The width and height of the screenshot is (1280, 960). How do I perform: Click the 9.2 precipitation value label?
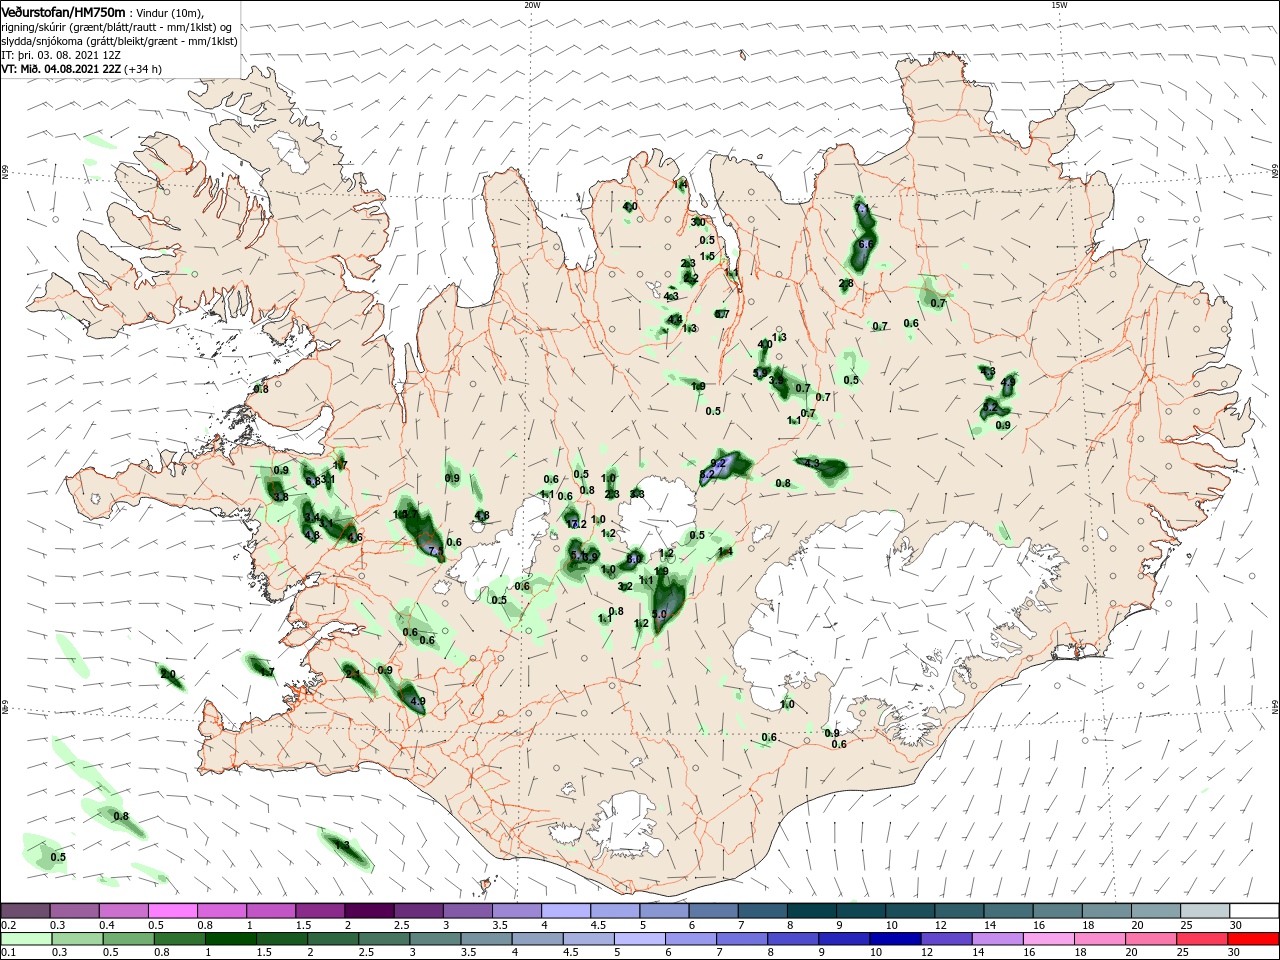point(718,463)
